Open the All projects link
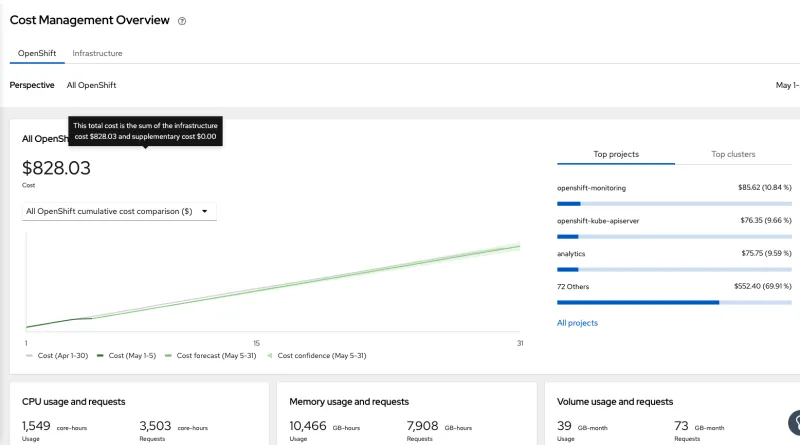 (577, 323)
